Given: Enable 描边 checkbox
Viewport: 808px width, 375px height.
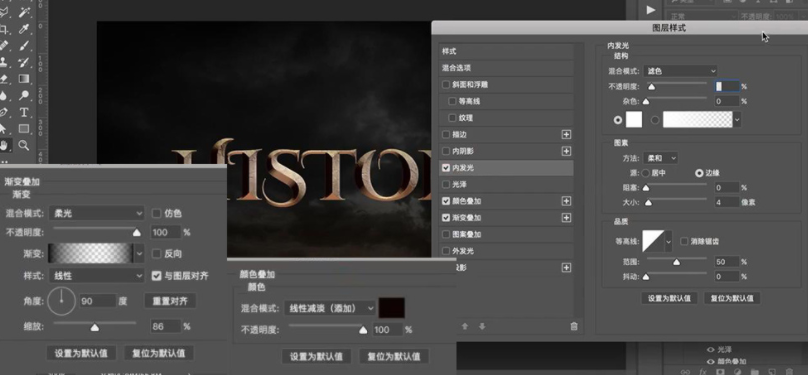Looking at the screenshot, I should tap(446, 134).
